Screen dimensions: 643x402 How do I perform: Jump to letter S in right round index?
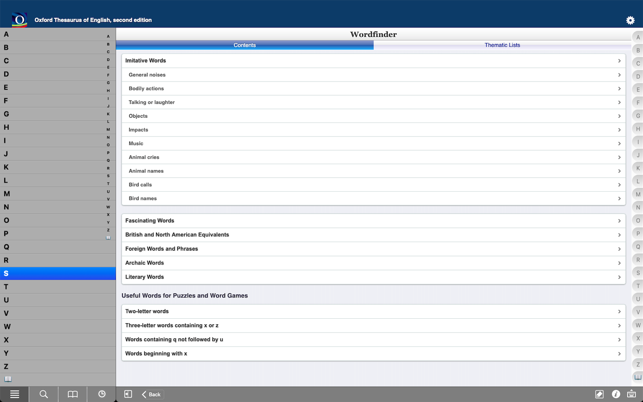(638, 272)
